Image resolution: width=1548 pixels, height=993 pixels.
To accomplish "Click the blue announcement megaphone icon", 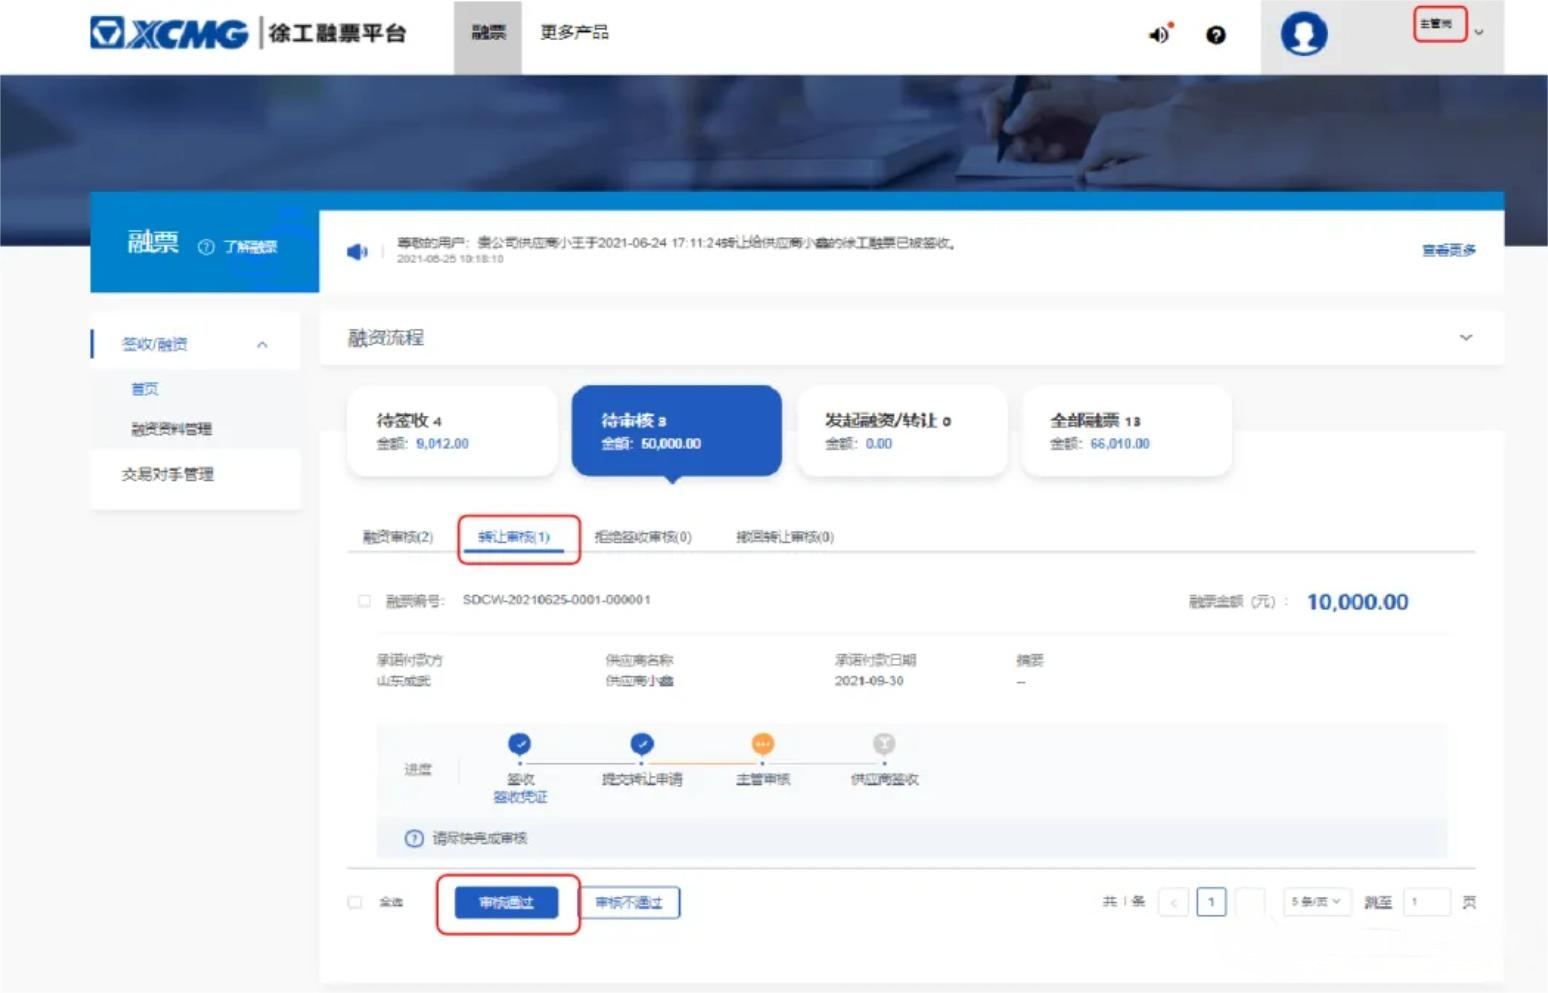I will tap(356, 251).
